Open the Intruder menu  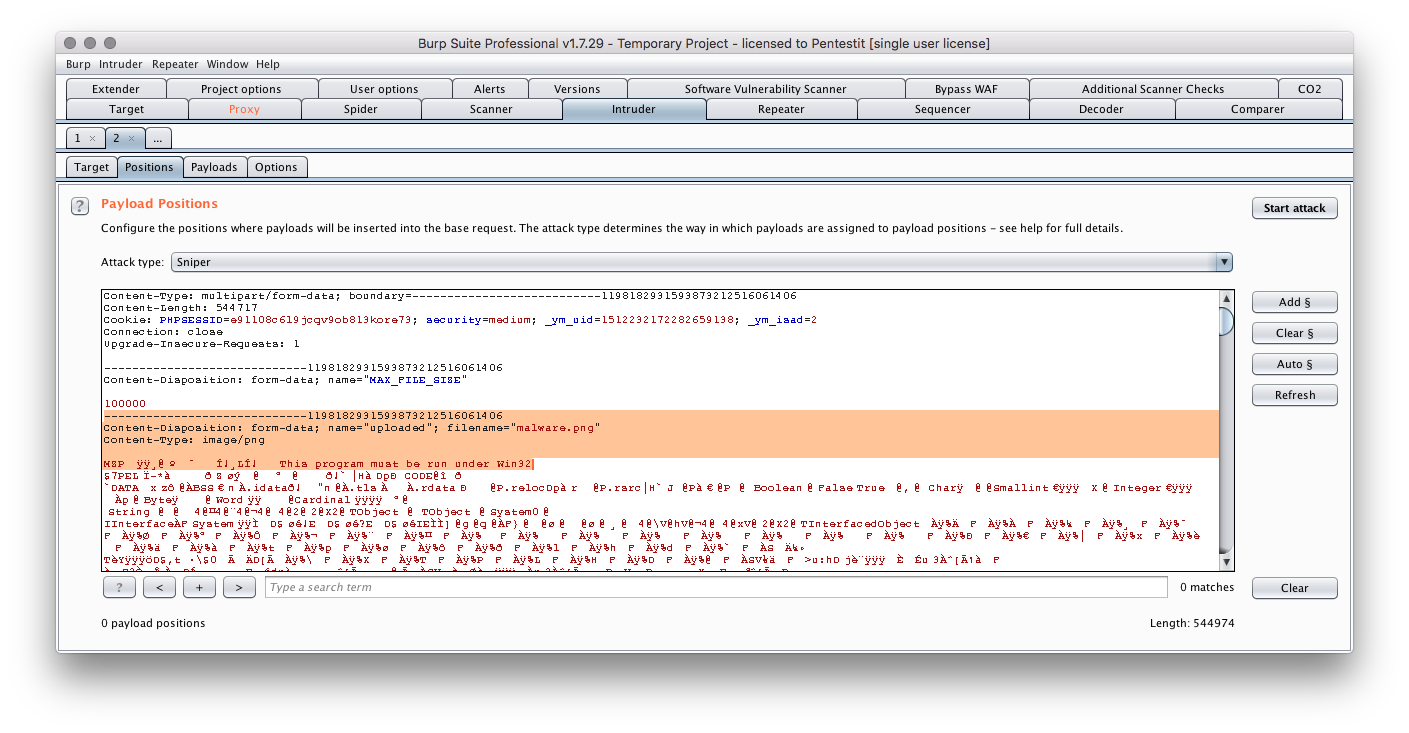[120, 64]
